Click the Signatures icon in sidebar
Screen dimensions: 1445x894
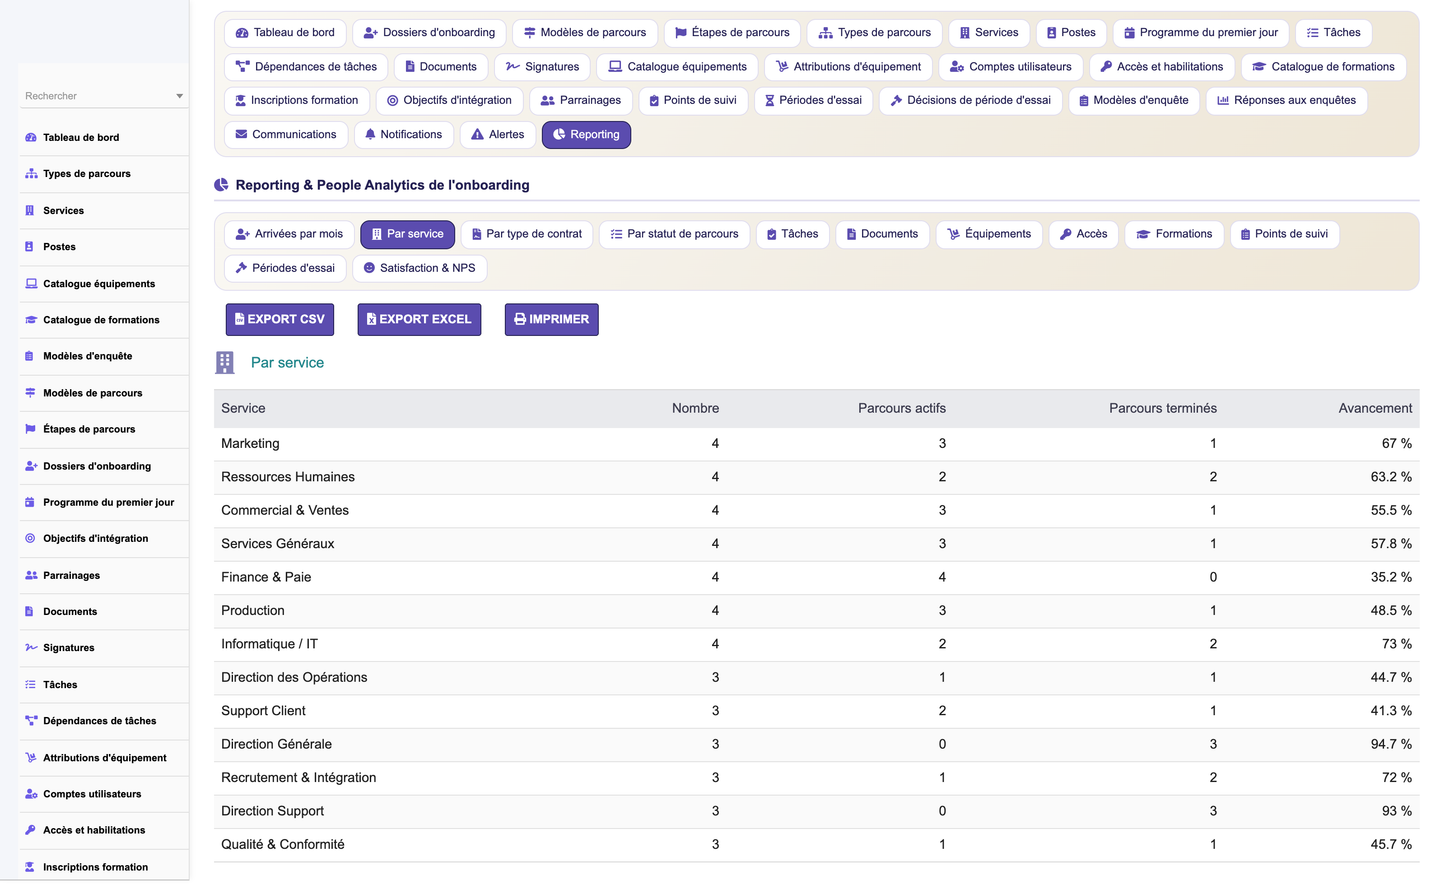(31, 648)
